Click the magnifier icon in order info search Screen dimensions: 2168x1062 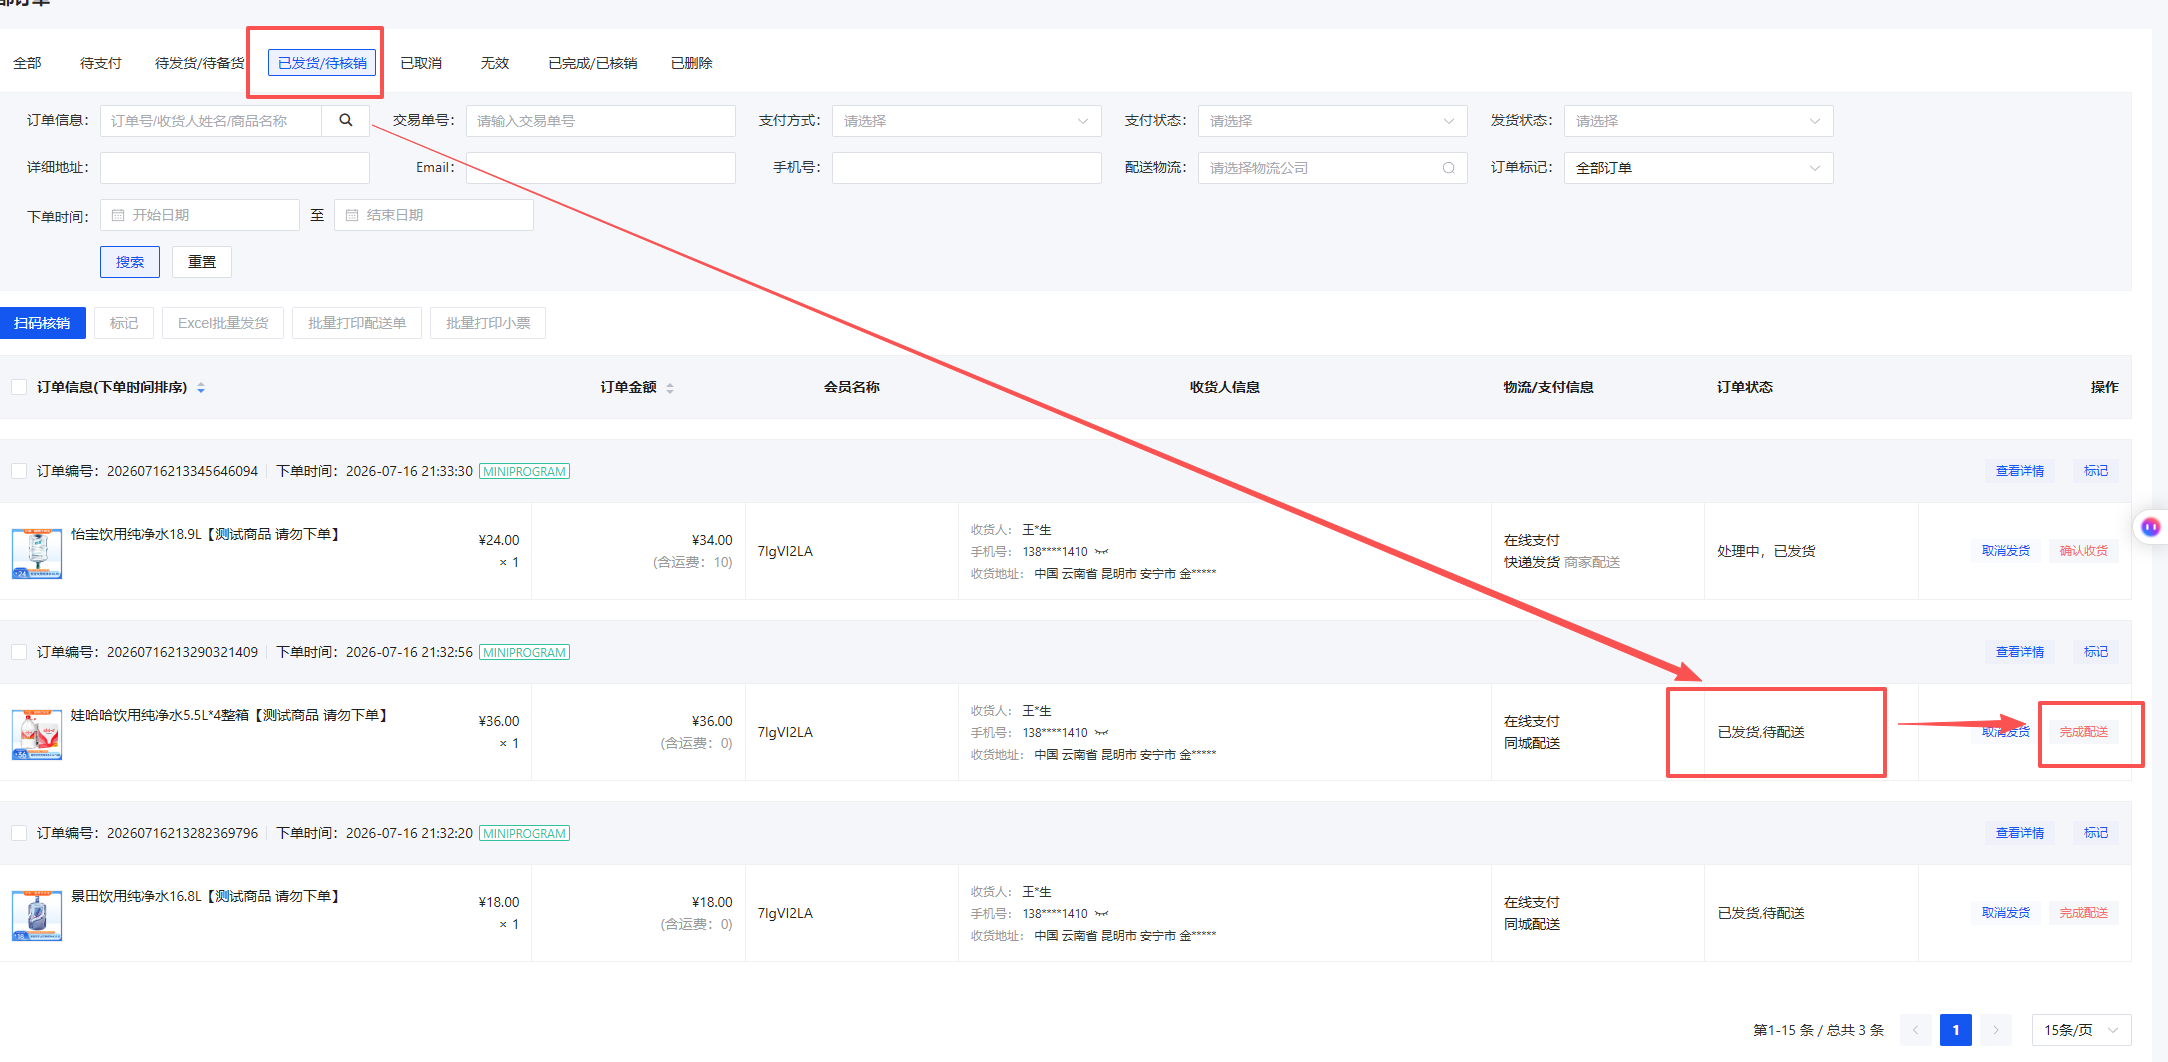point(346,120)
